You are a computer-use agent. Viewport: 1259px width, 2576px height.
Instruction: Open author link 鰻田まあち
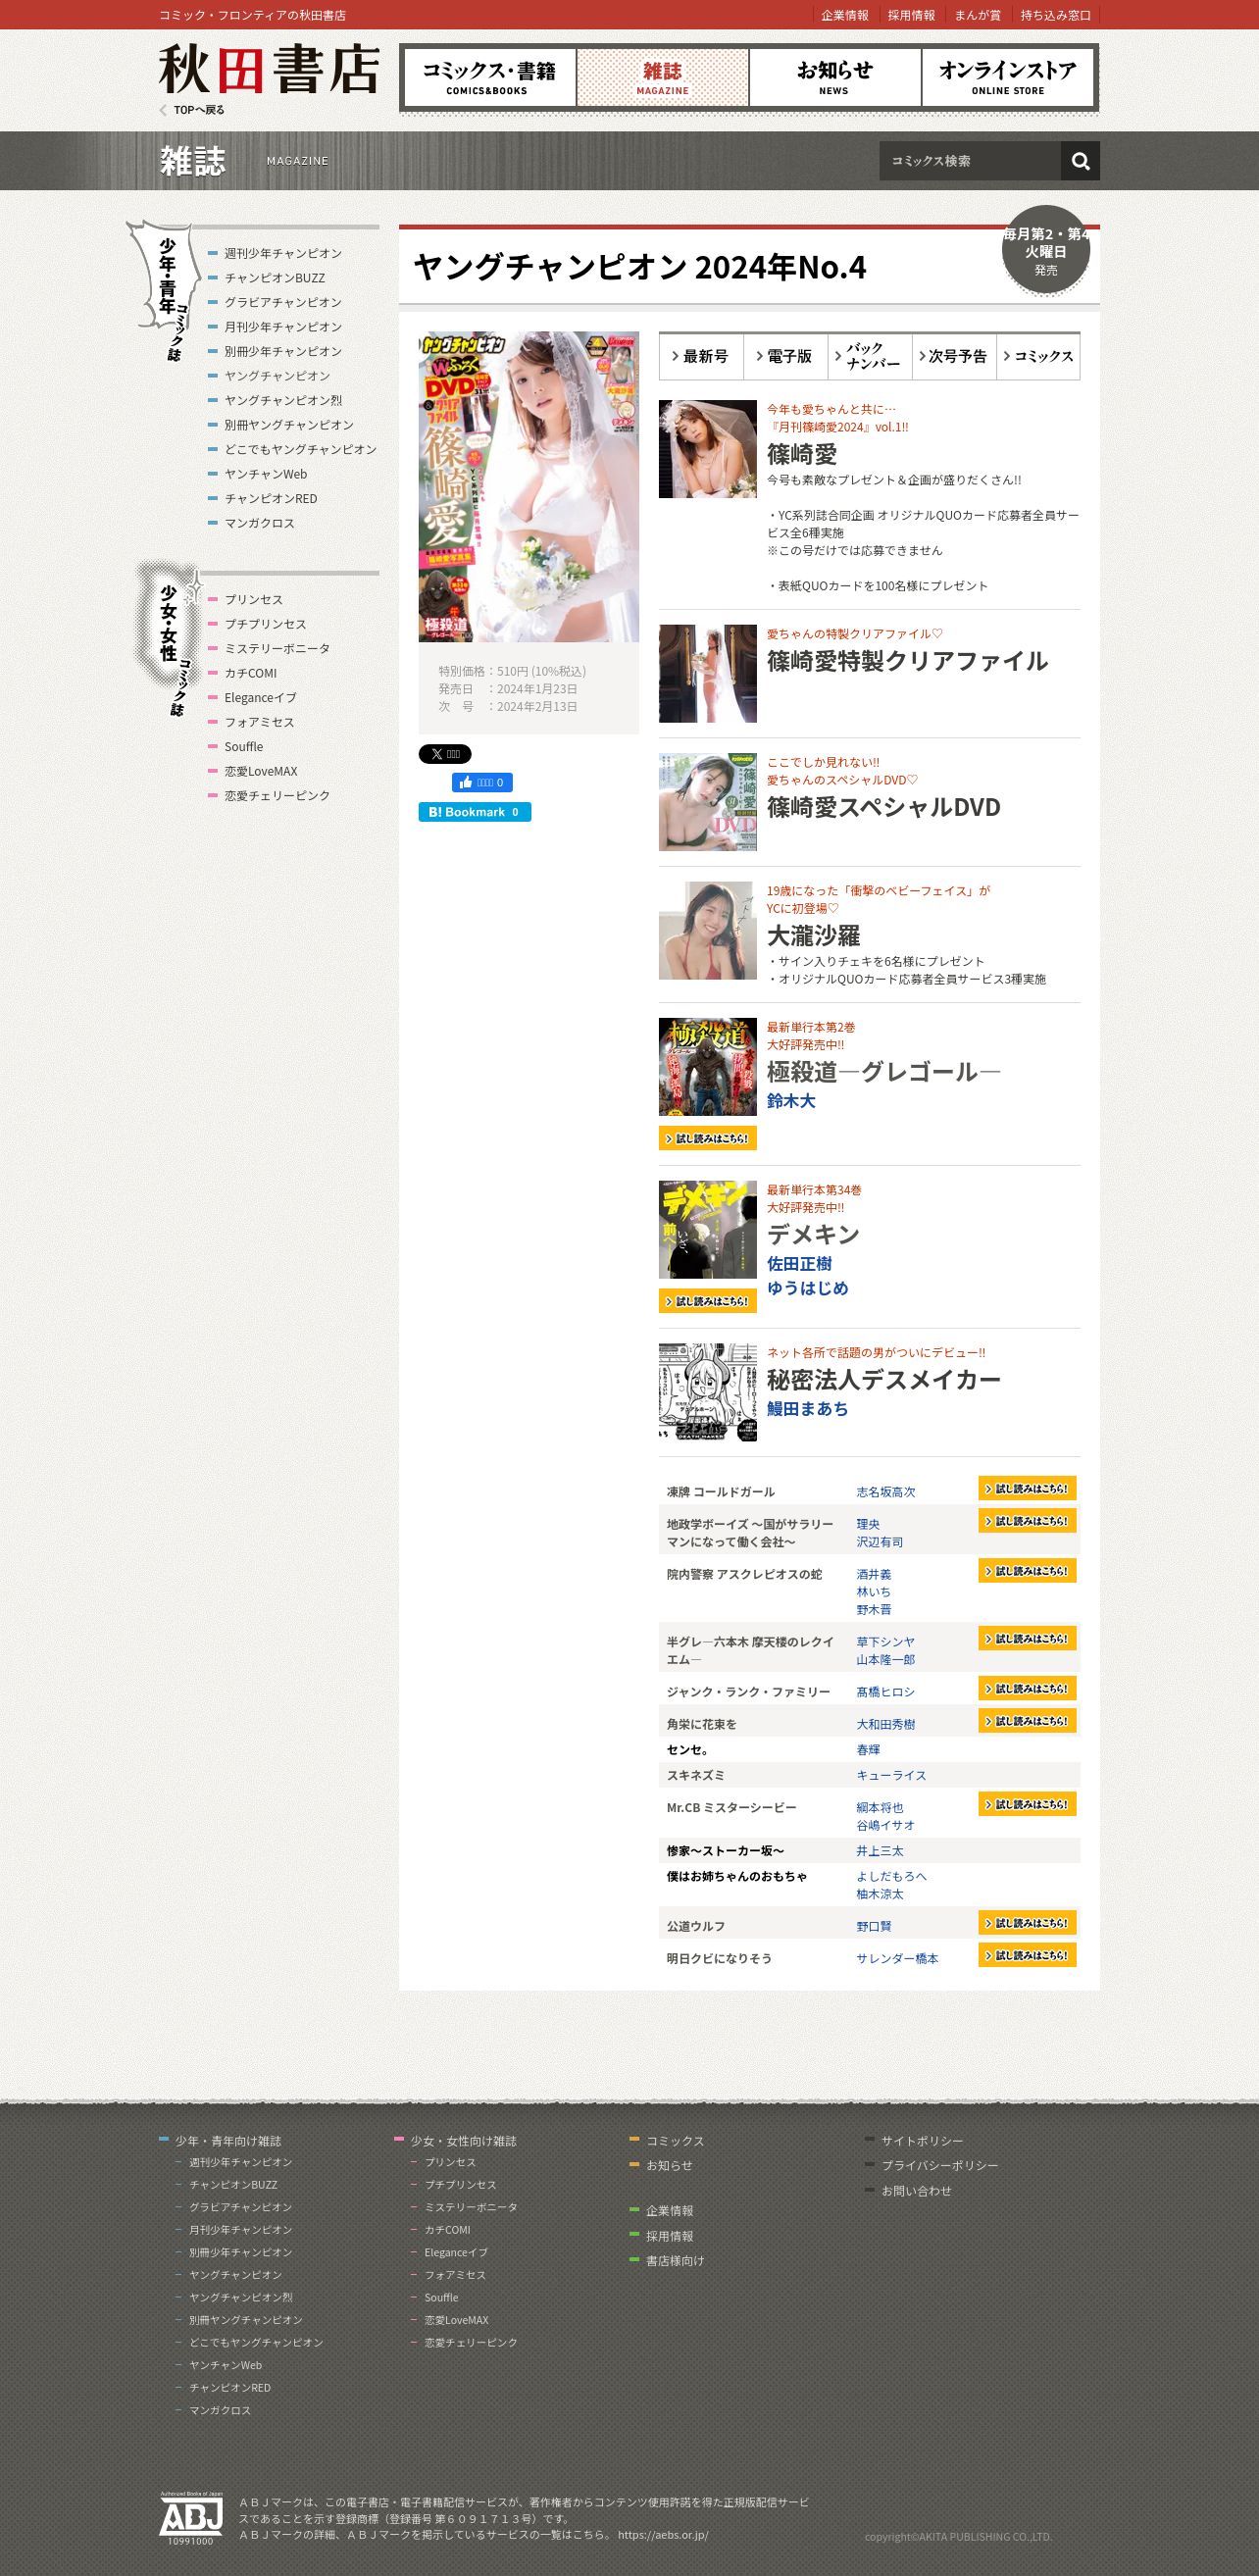coord(807,1409)
